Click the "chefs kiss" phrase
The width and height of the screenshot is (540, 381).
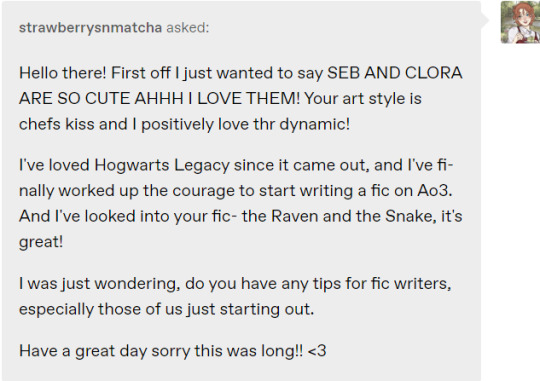click(56, 124)
